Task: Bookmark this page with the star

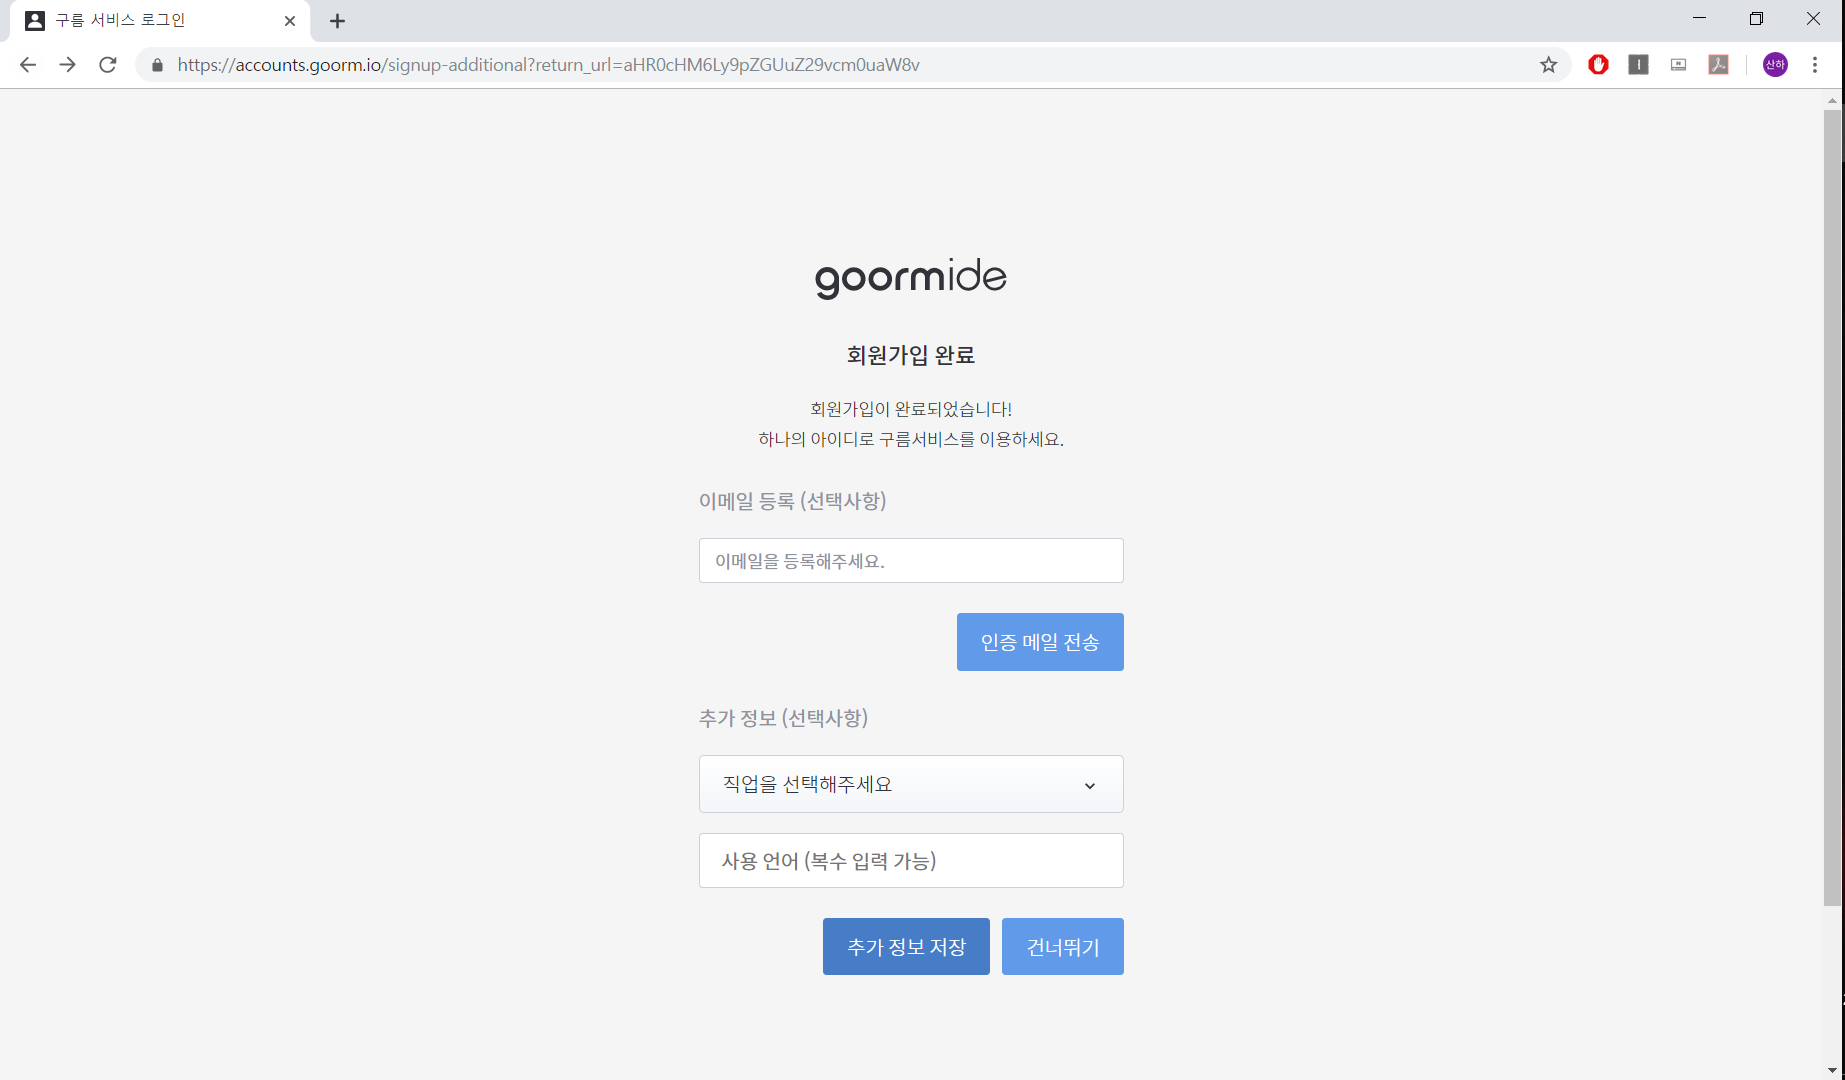Action: tap(1548, 65)
